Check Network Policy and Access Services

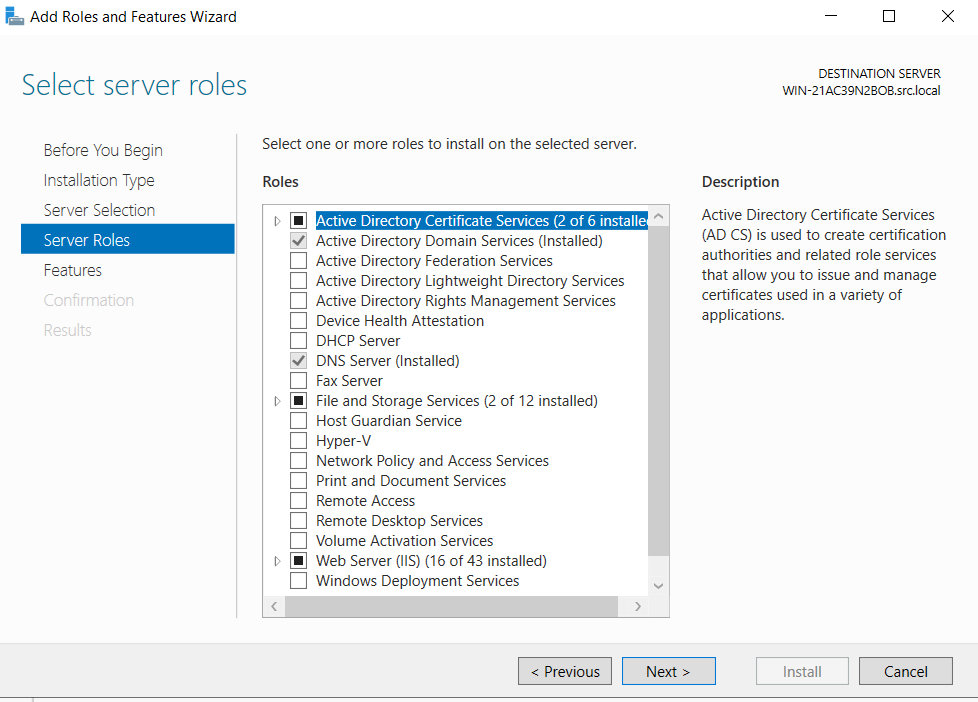(299, 461)
